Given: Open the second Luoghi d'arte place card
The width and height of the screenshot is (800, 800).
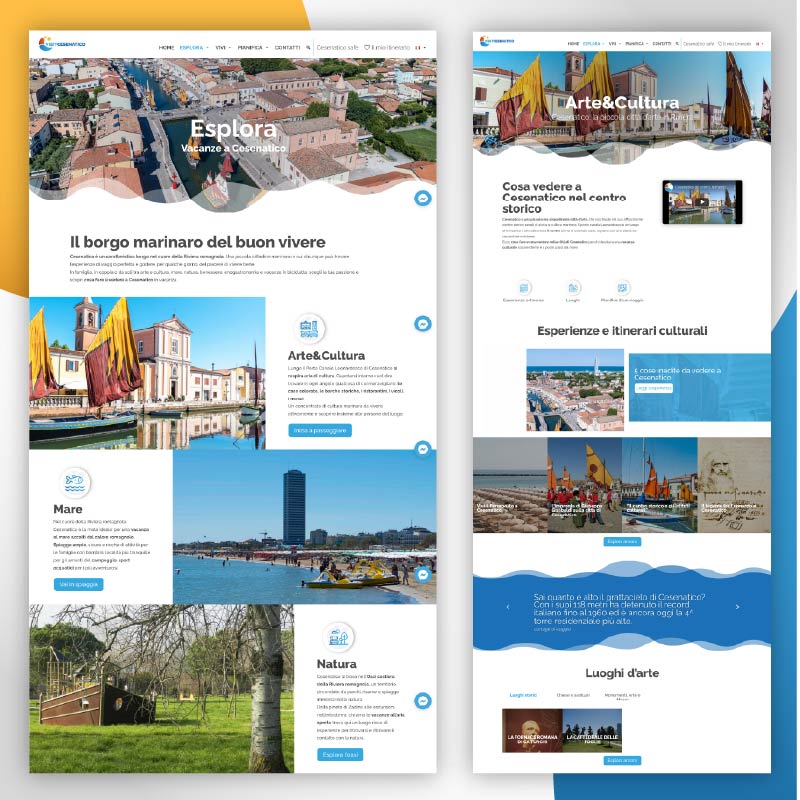Looking at the screenshot, I should 592,731.
